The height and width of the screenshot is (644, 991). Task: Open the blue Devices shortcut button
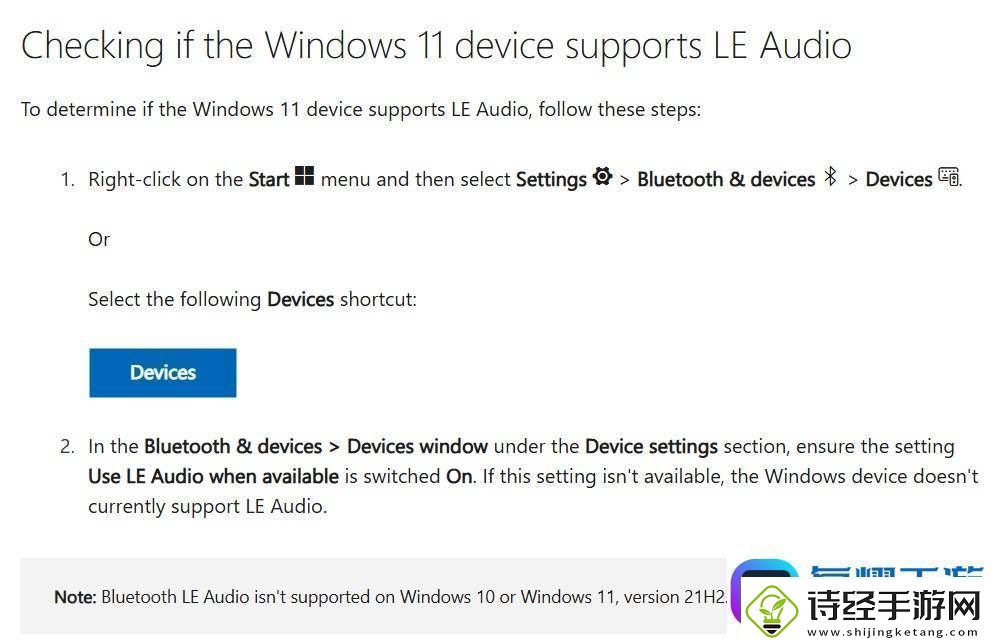(162, 372)
